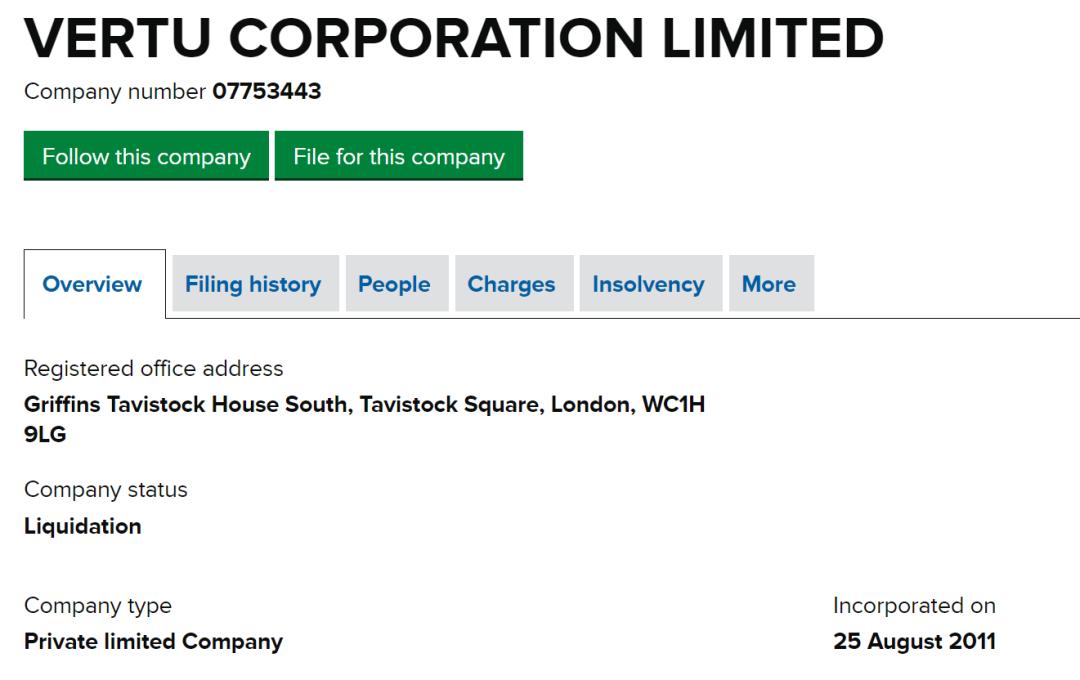The image size is (1080, 680).
Task: Click the date '25 August 2011'
Action: coord(914,642)
